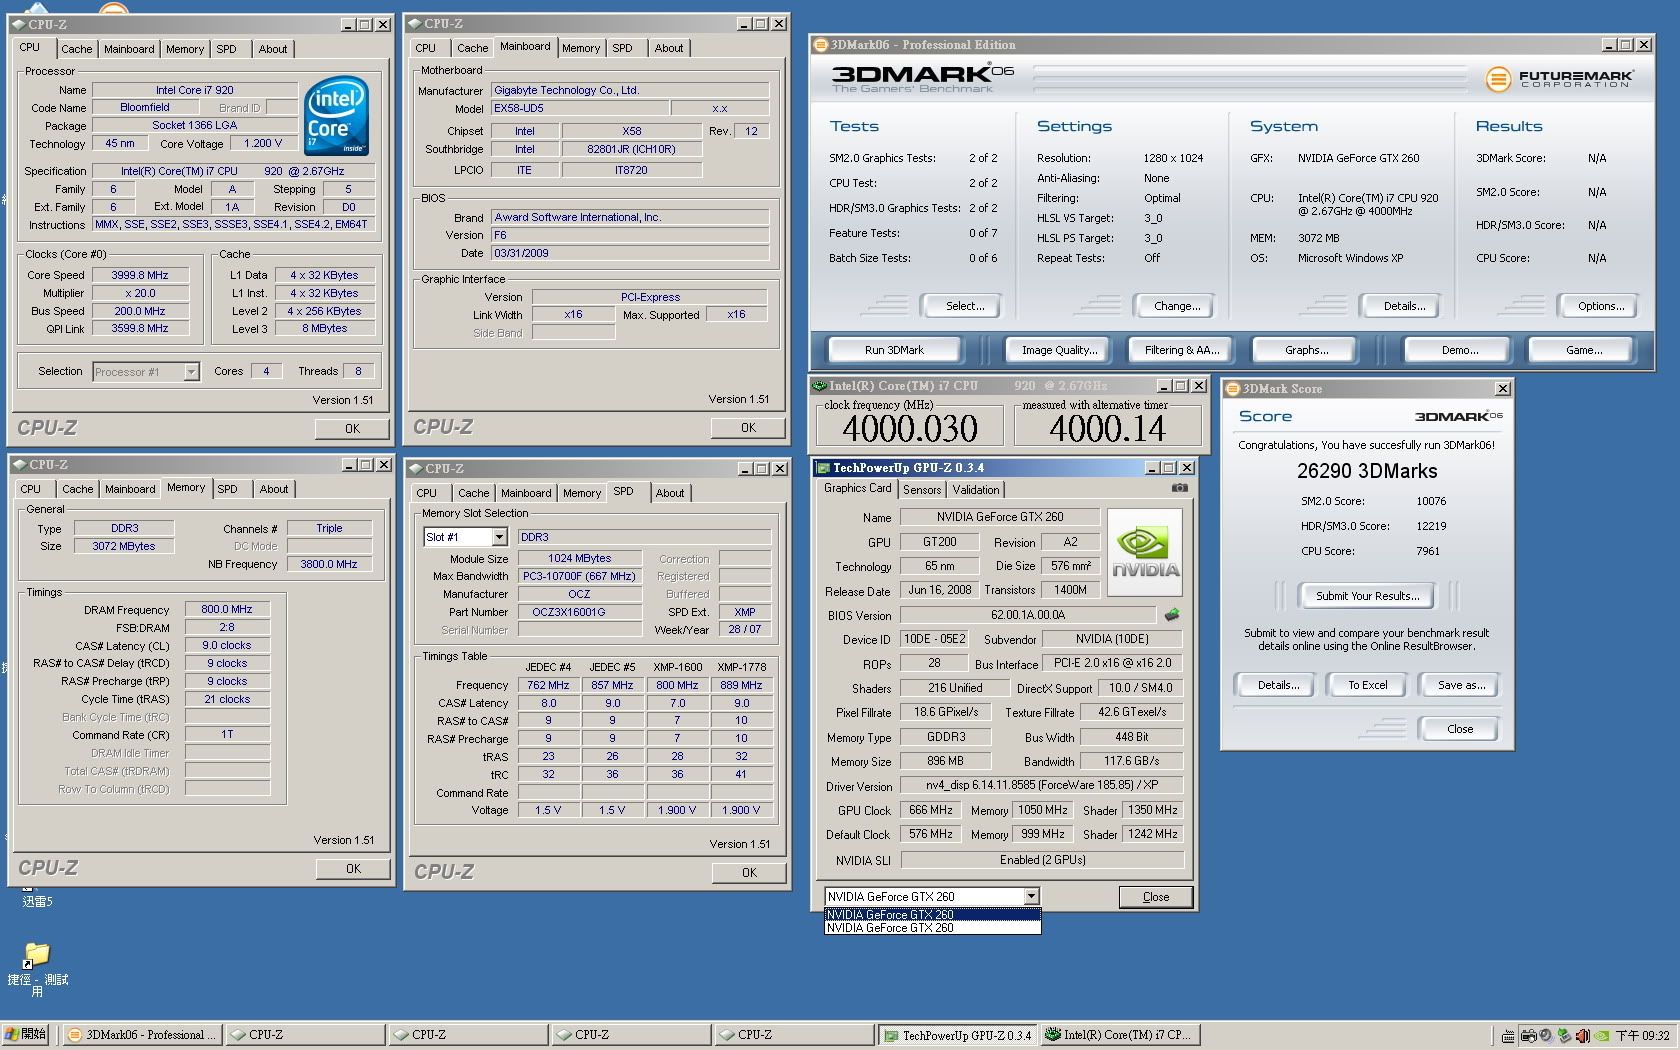
Task: Export score with To Excel button
Action: click(x=1367, y=685)
